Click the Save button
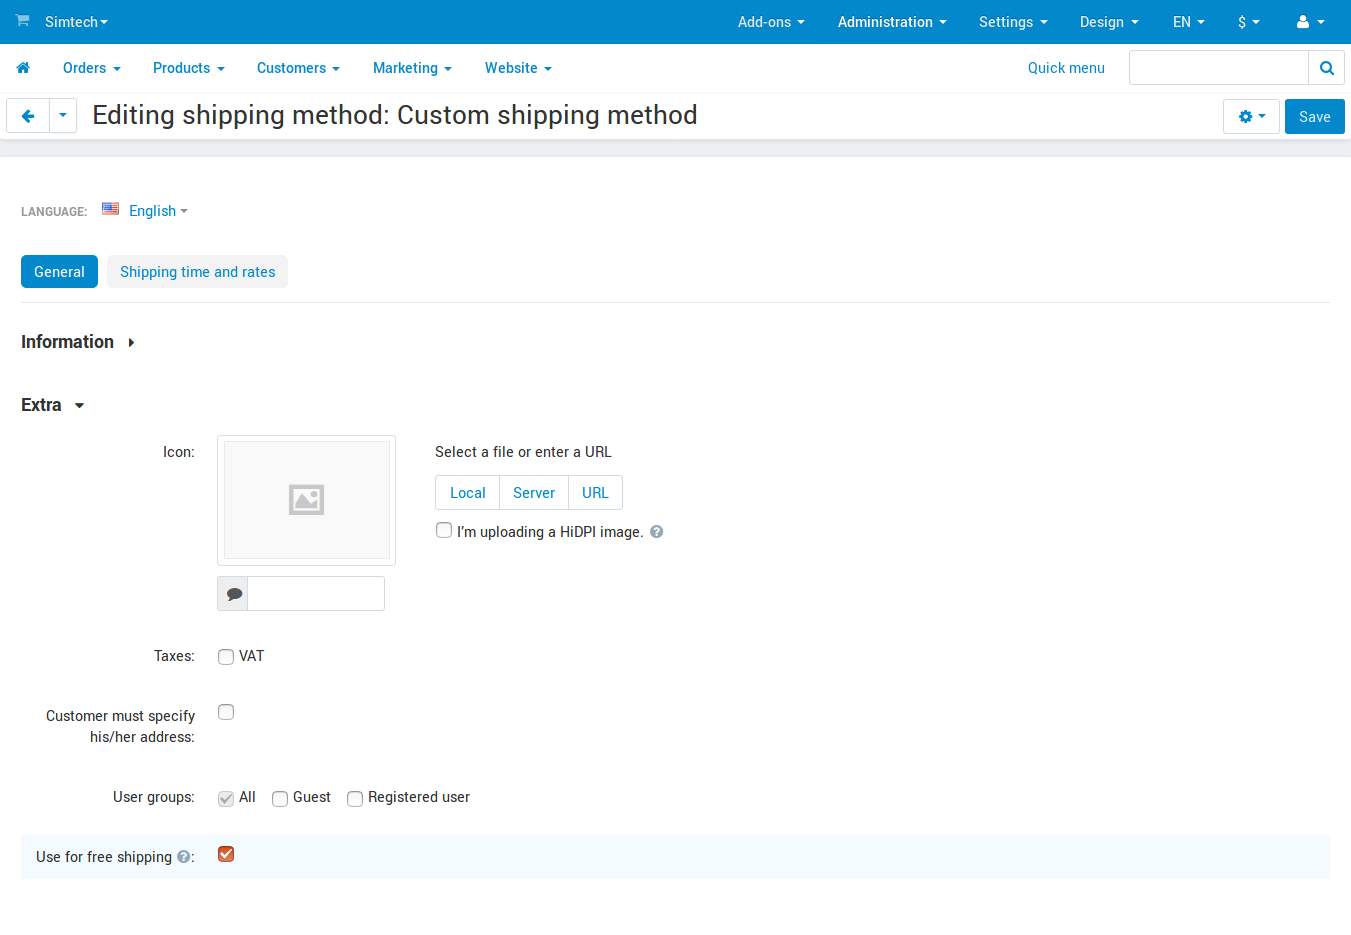The image size is (1351, 935). (1314, 117)
